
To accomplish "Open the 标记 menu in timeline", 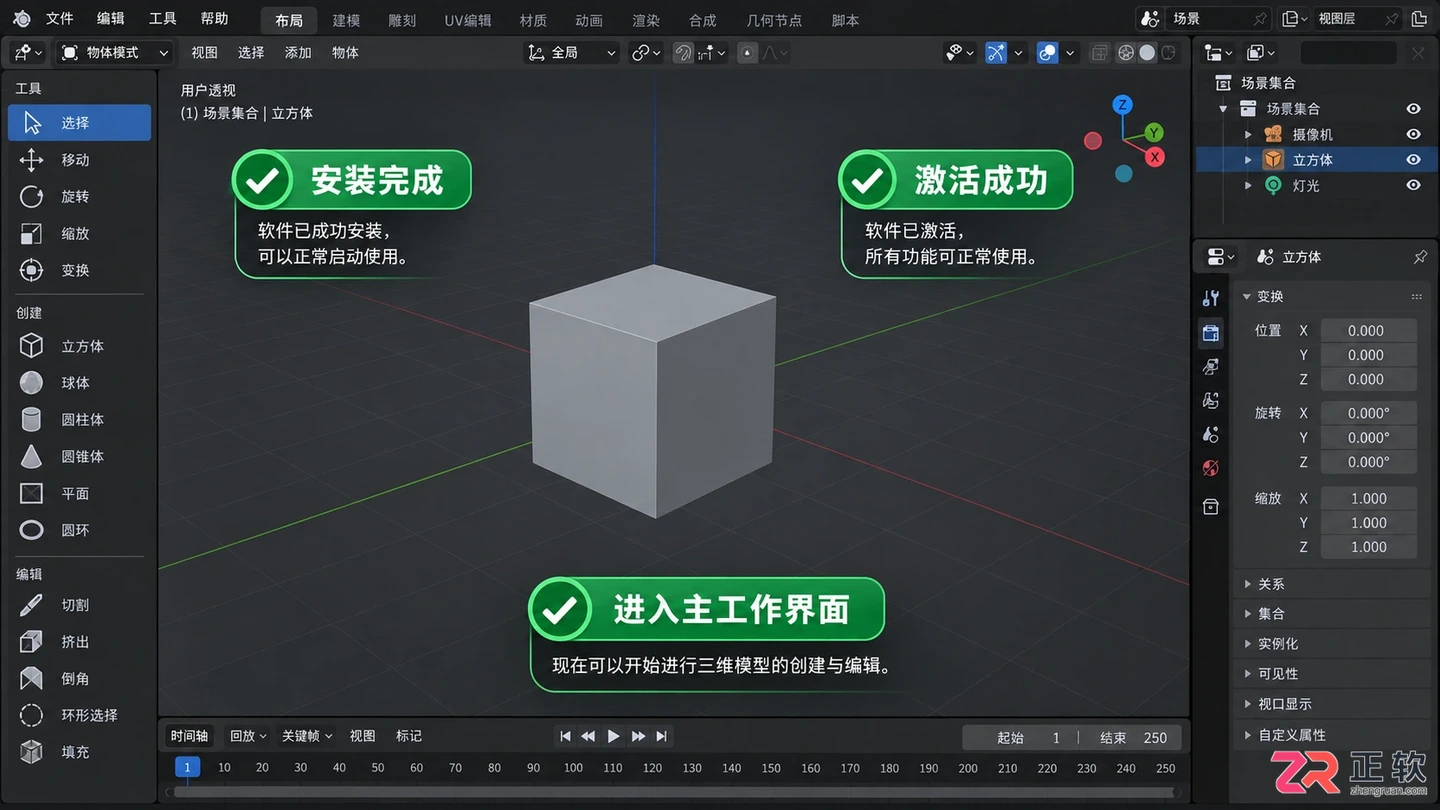I will [x=409, y=736].
